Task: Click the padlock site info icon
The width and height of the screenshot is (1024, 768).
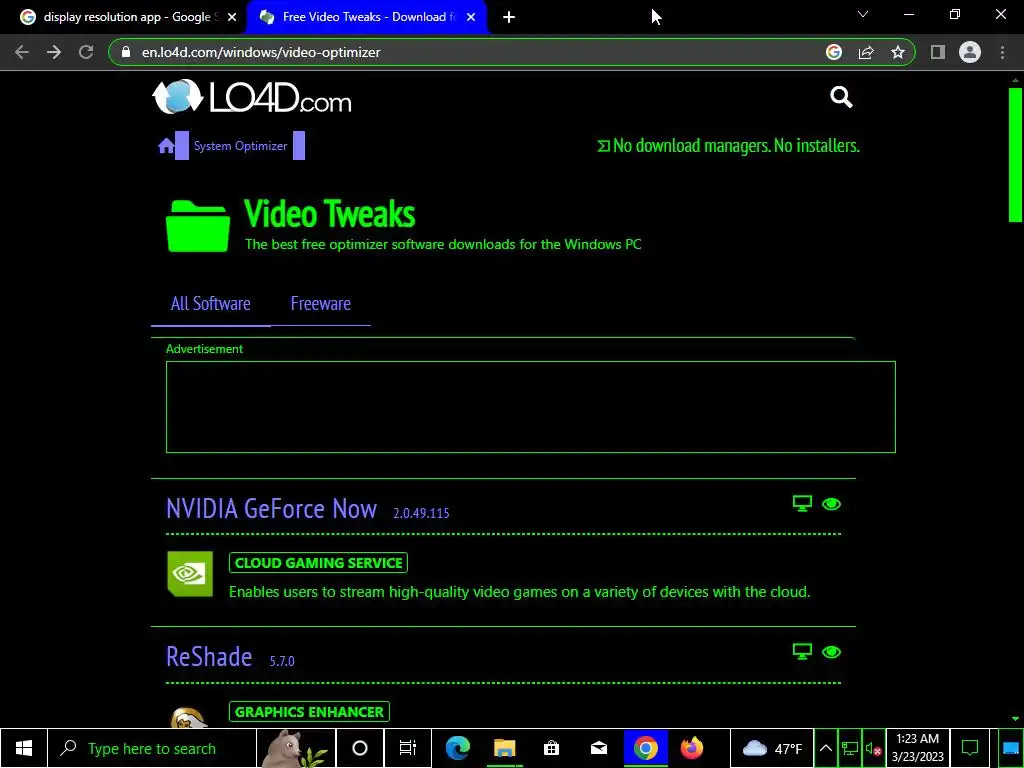Action: pyautogui.click(x=126, y=52)
